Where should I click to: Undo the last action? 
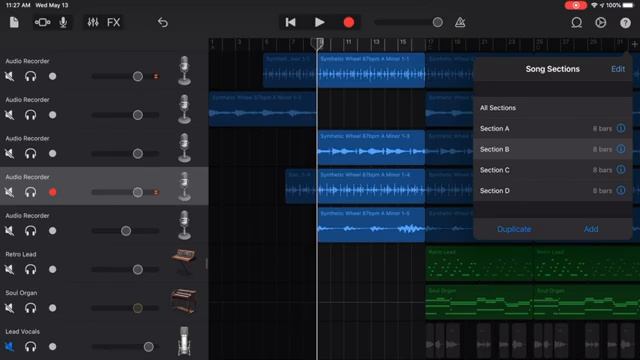tap(162, 22)
